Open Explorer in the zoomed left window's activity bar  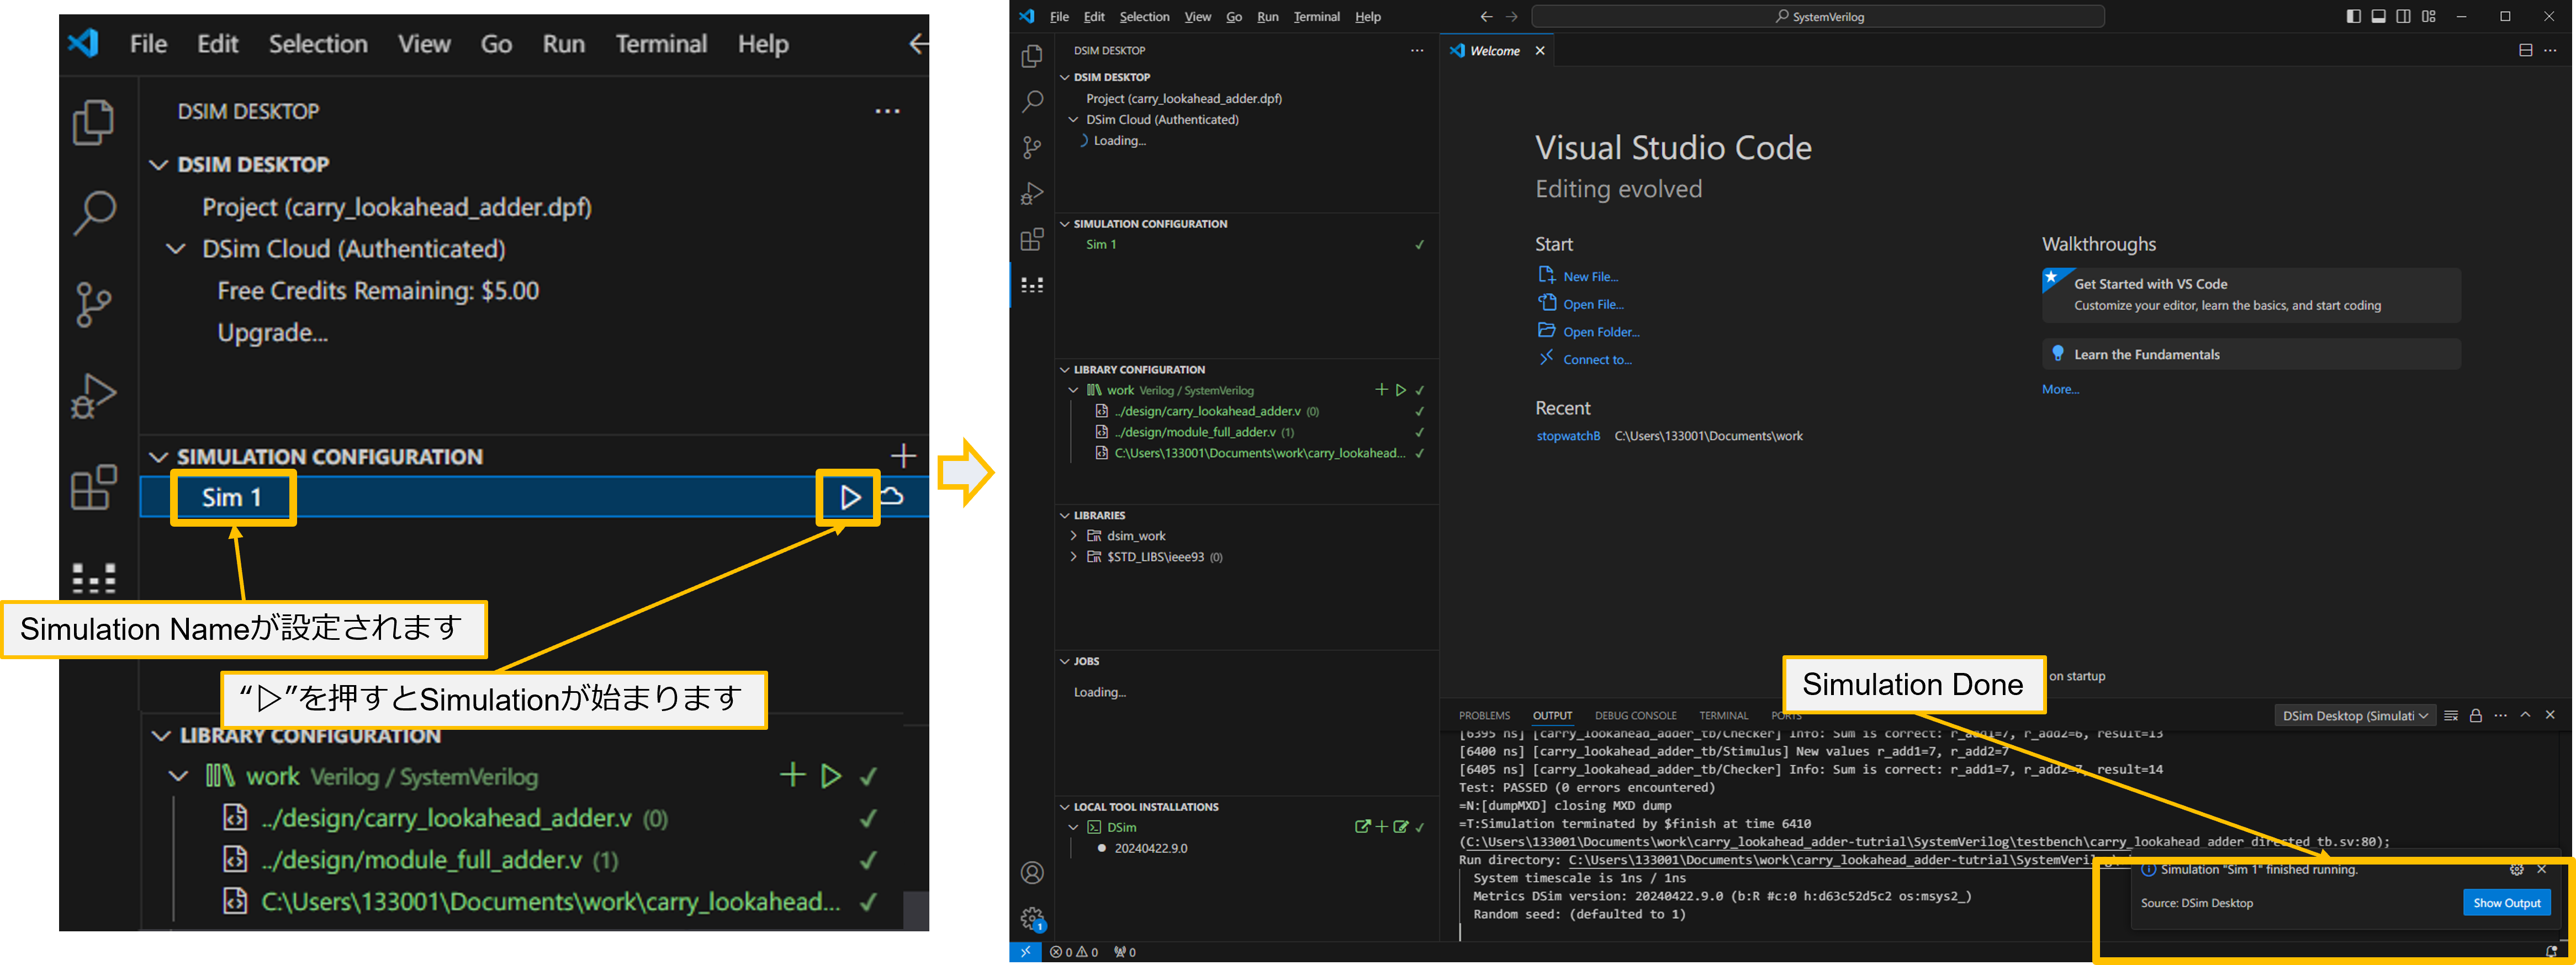(x=94, y=122)
